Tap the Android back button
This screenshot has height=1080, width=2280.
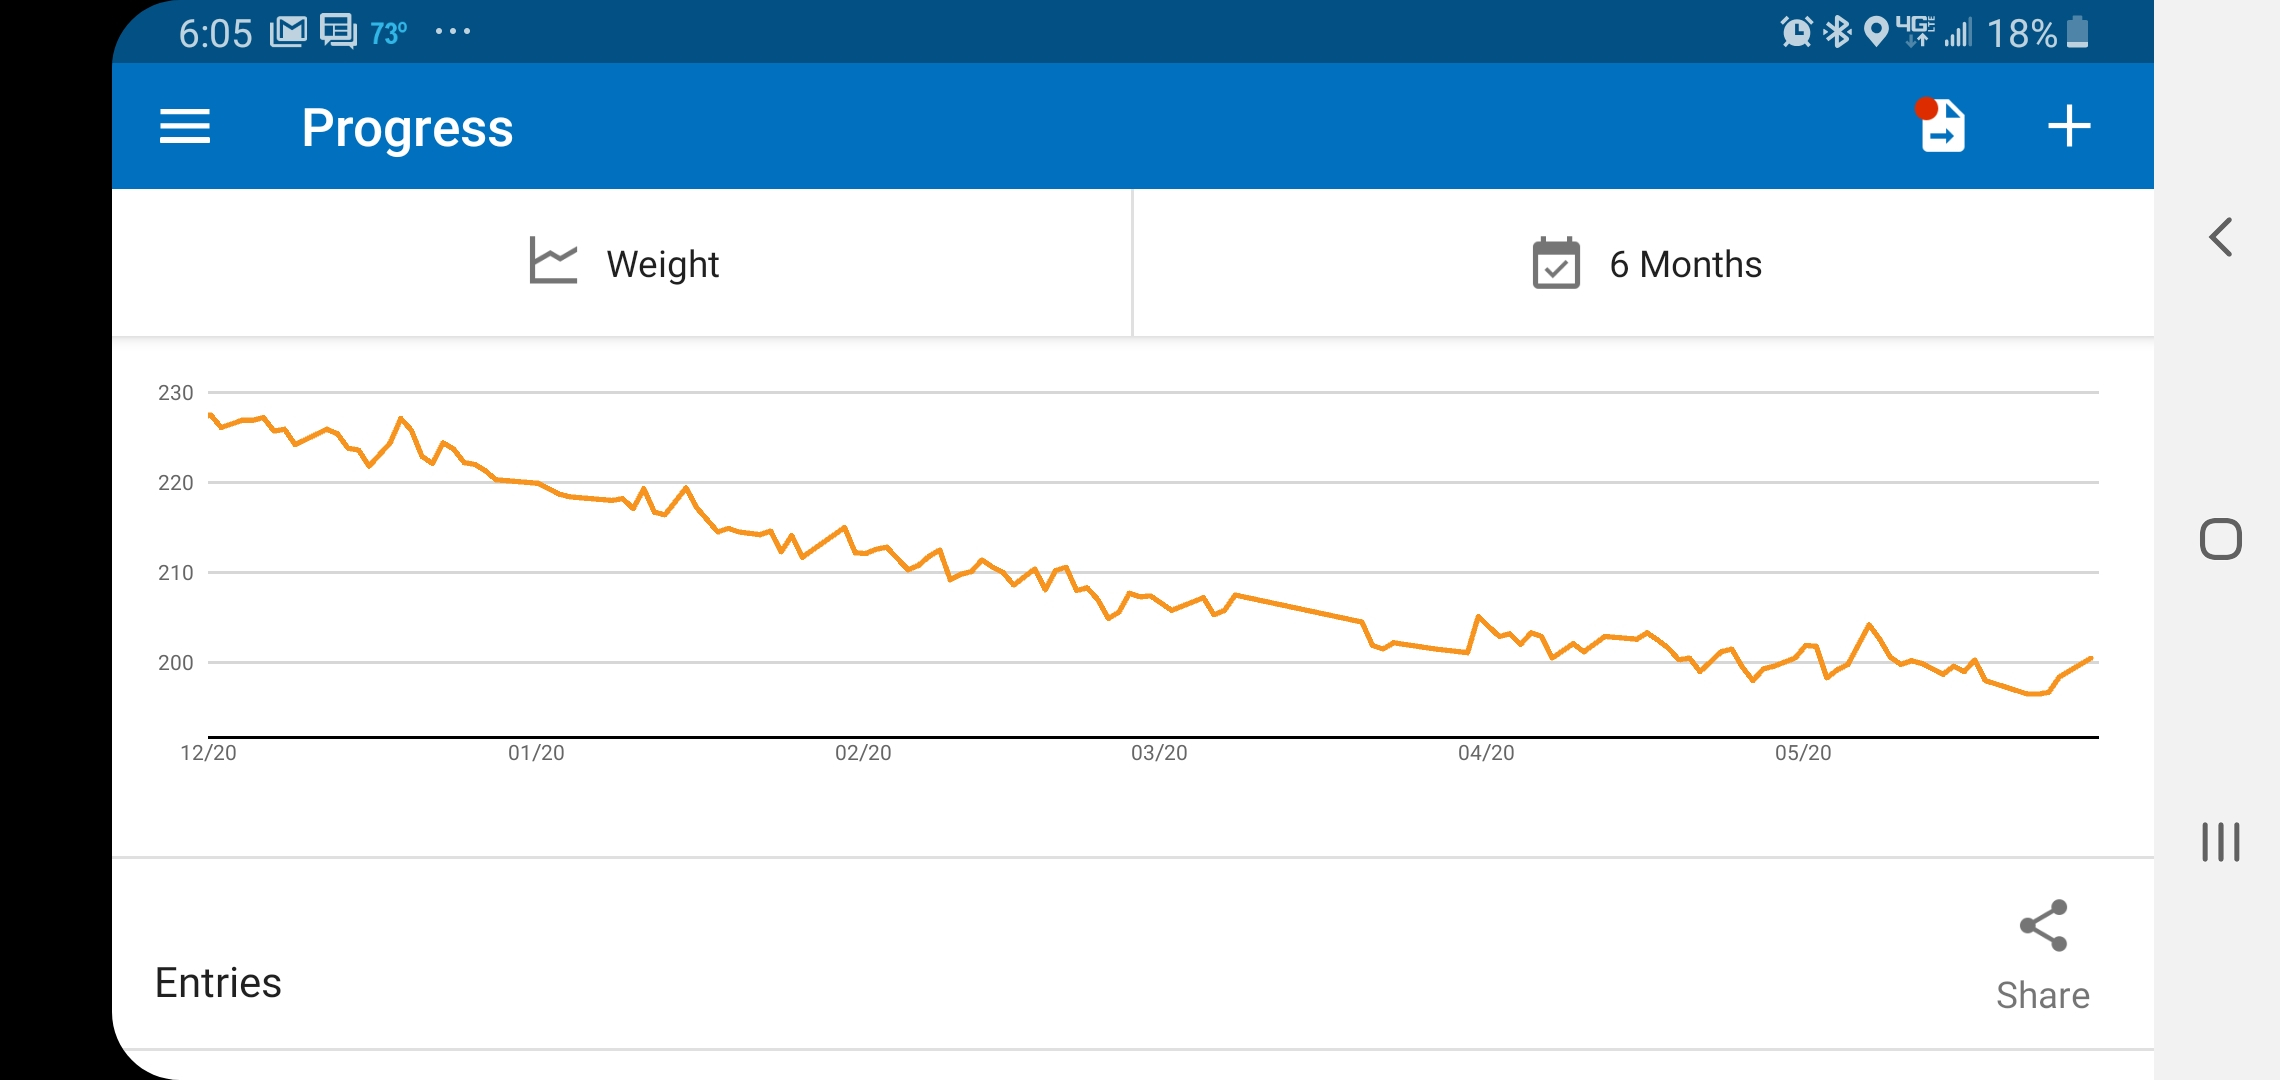pos(2221,237)
